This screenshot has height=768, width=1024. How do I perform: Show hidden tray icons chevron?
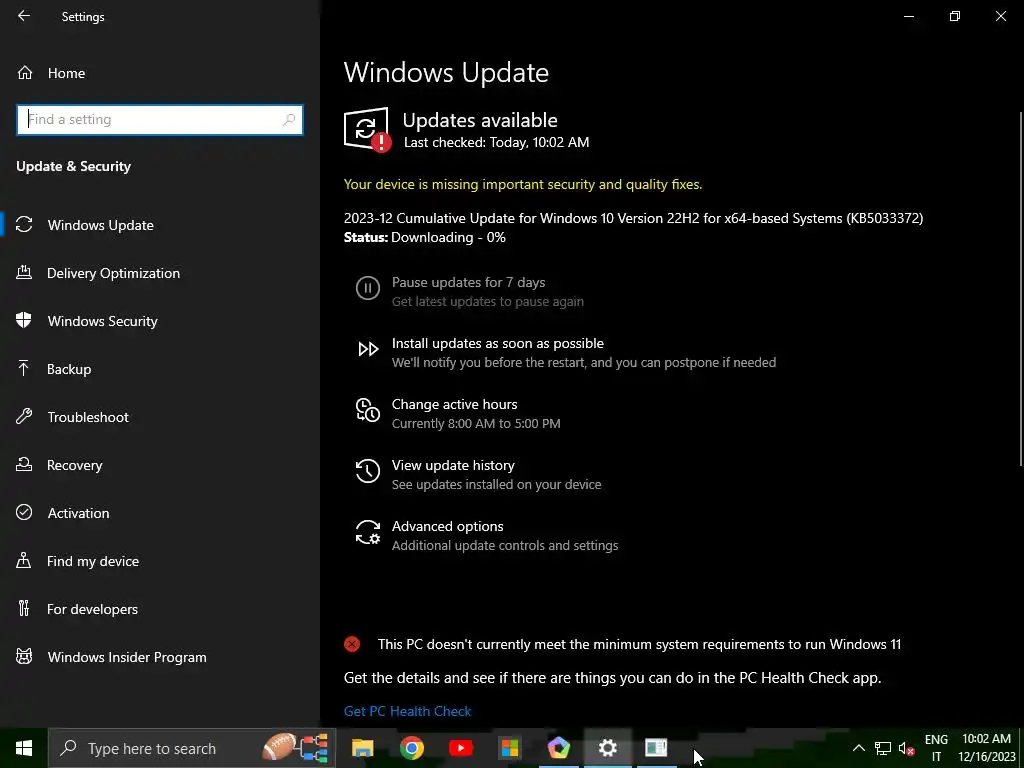859,748
